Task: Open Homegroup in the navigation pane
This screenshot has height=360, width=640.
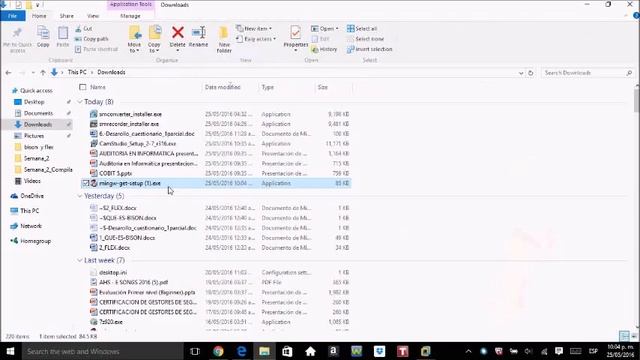Action: 31,241
